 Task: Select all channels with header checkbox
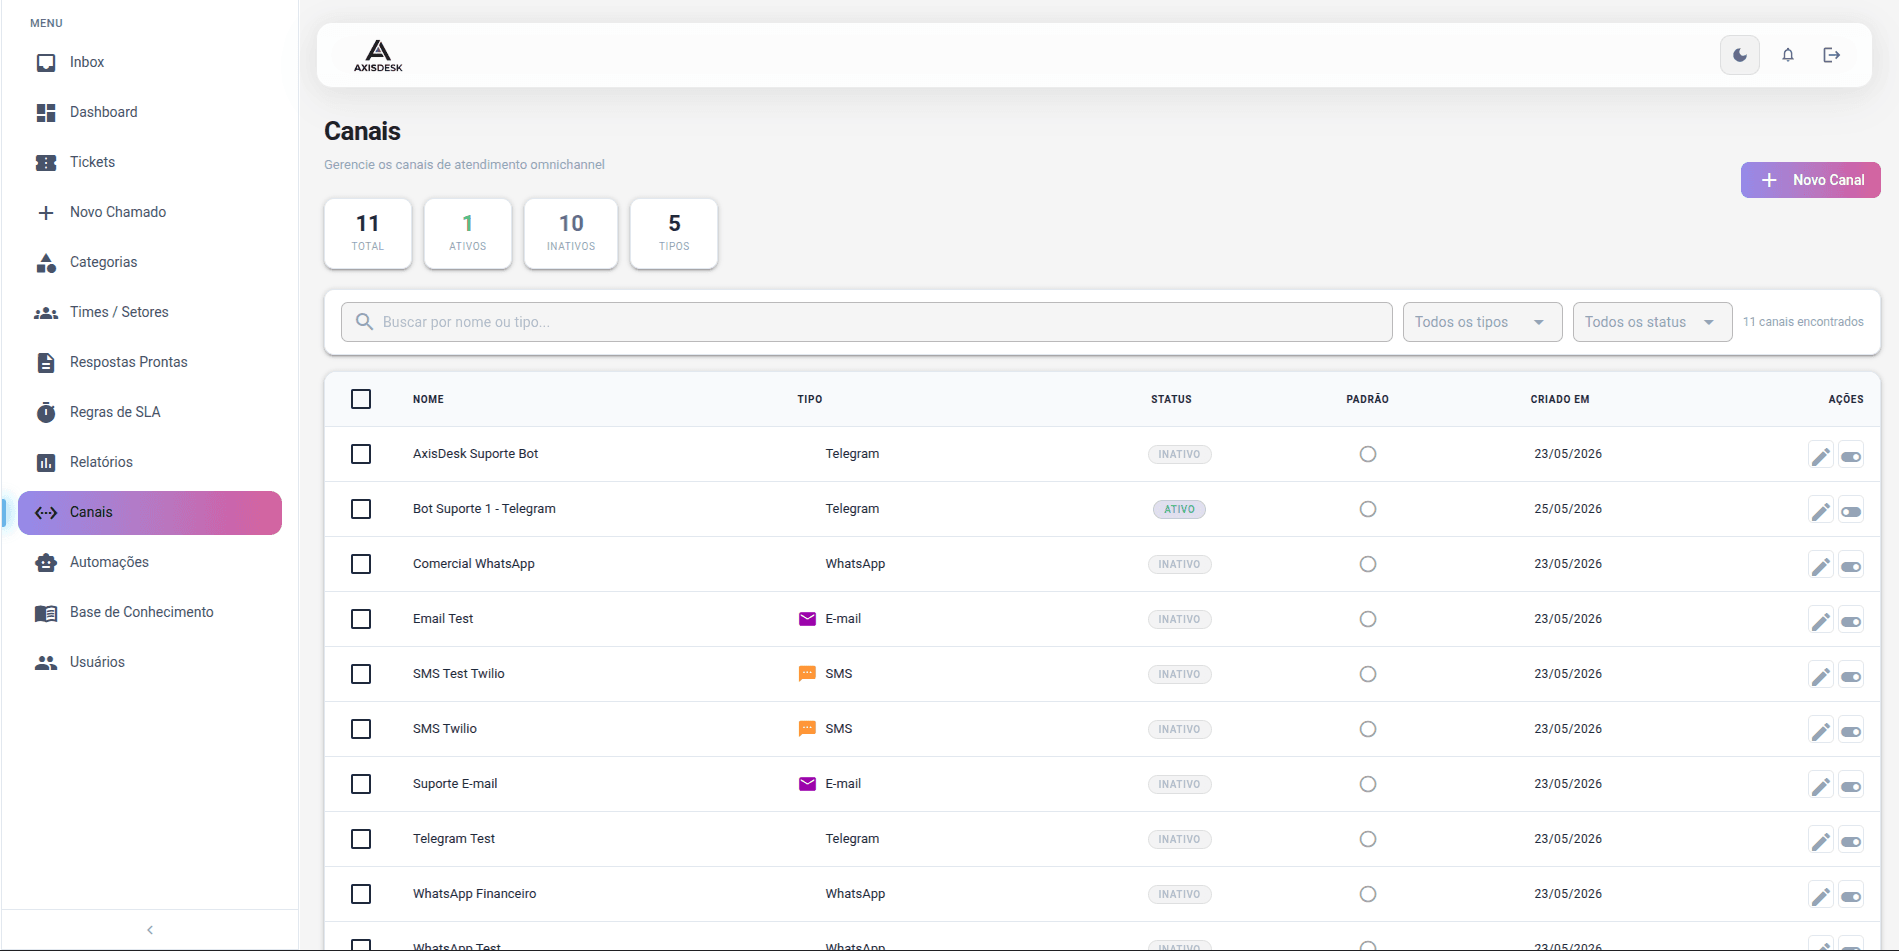[361, 399]
